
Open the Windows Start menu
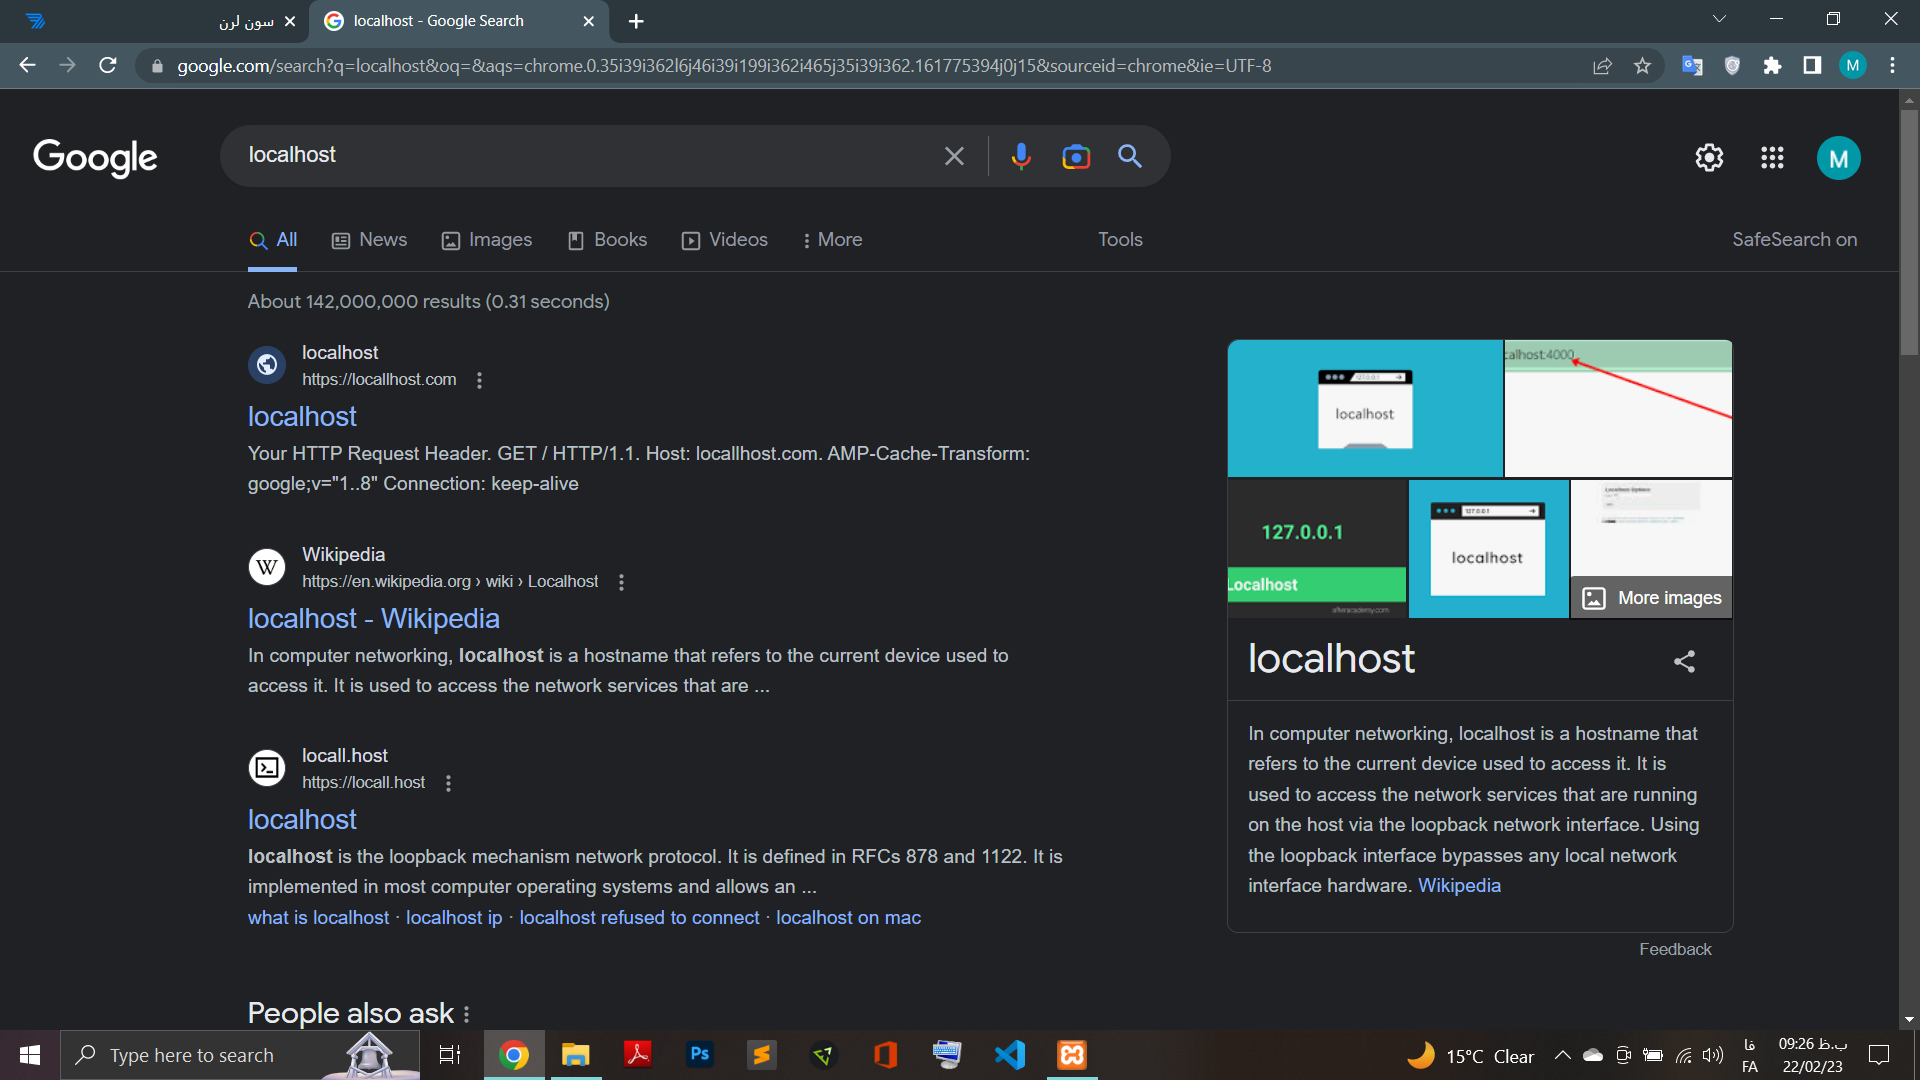tap(29, 1055)
